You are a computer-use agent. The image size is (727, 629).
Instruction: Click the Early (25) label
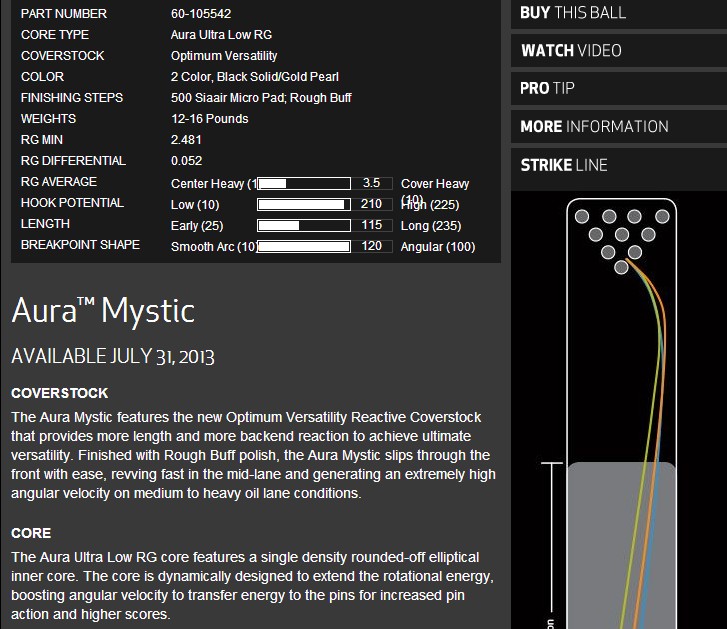point(197,226)
